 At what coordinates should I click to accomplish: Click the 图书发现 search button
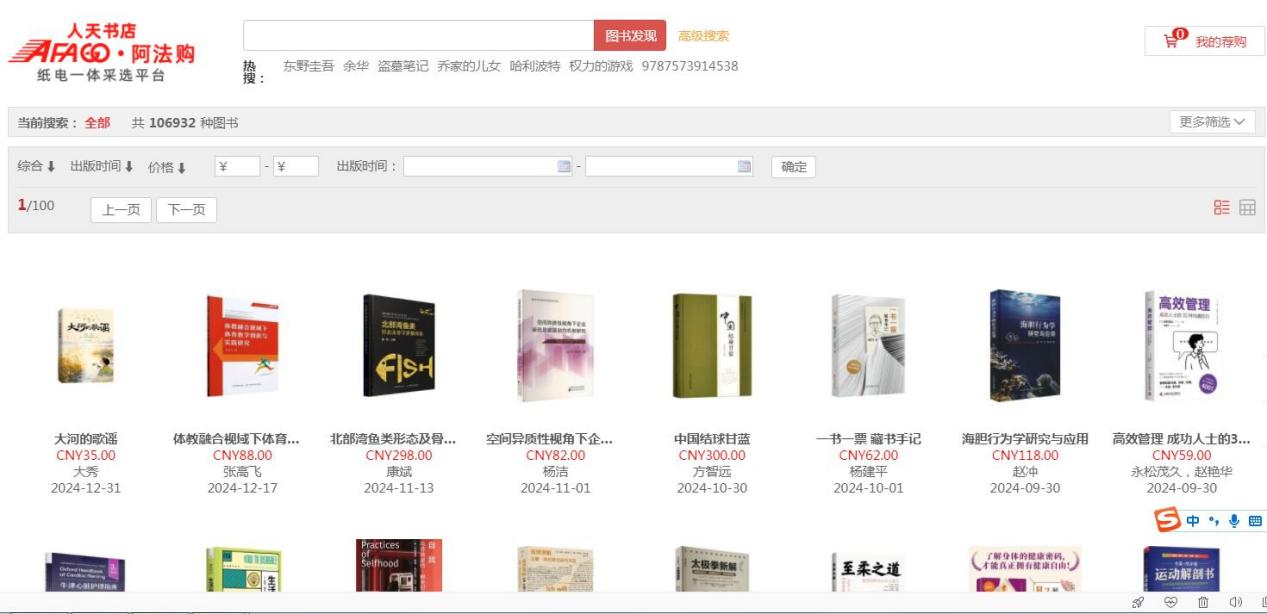(x=630, y=36)
